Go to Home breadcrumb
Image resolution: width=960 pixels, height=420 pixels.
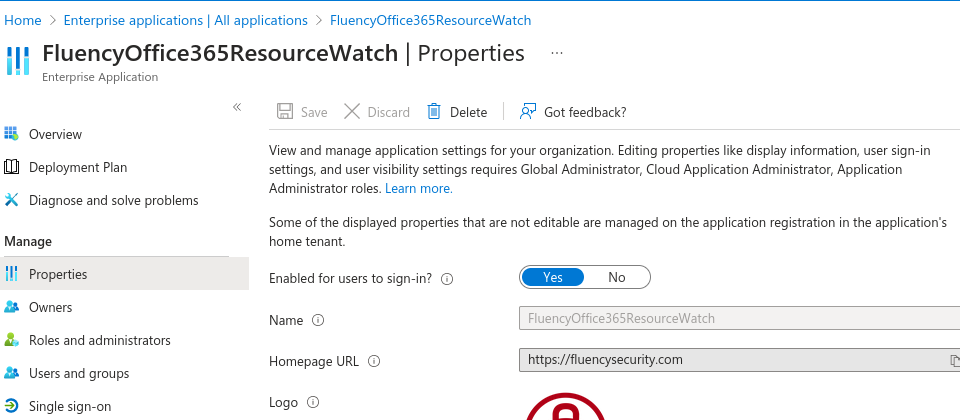pyautogui.click(x=23, y=20)
